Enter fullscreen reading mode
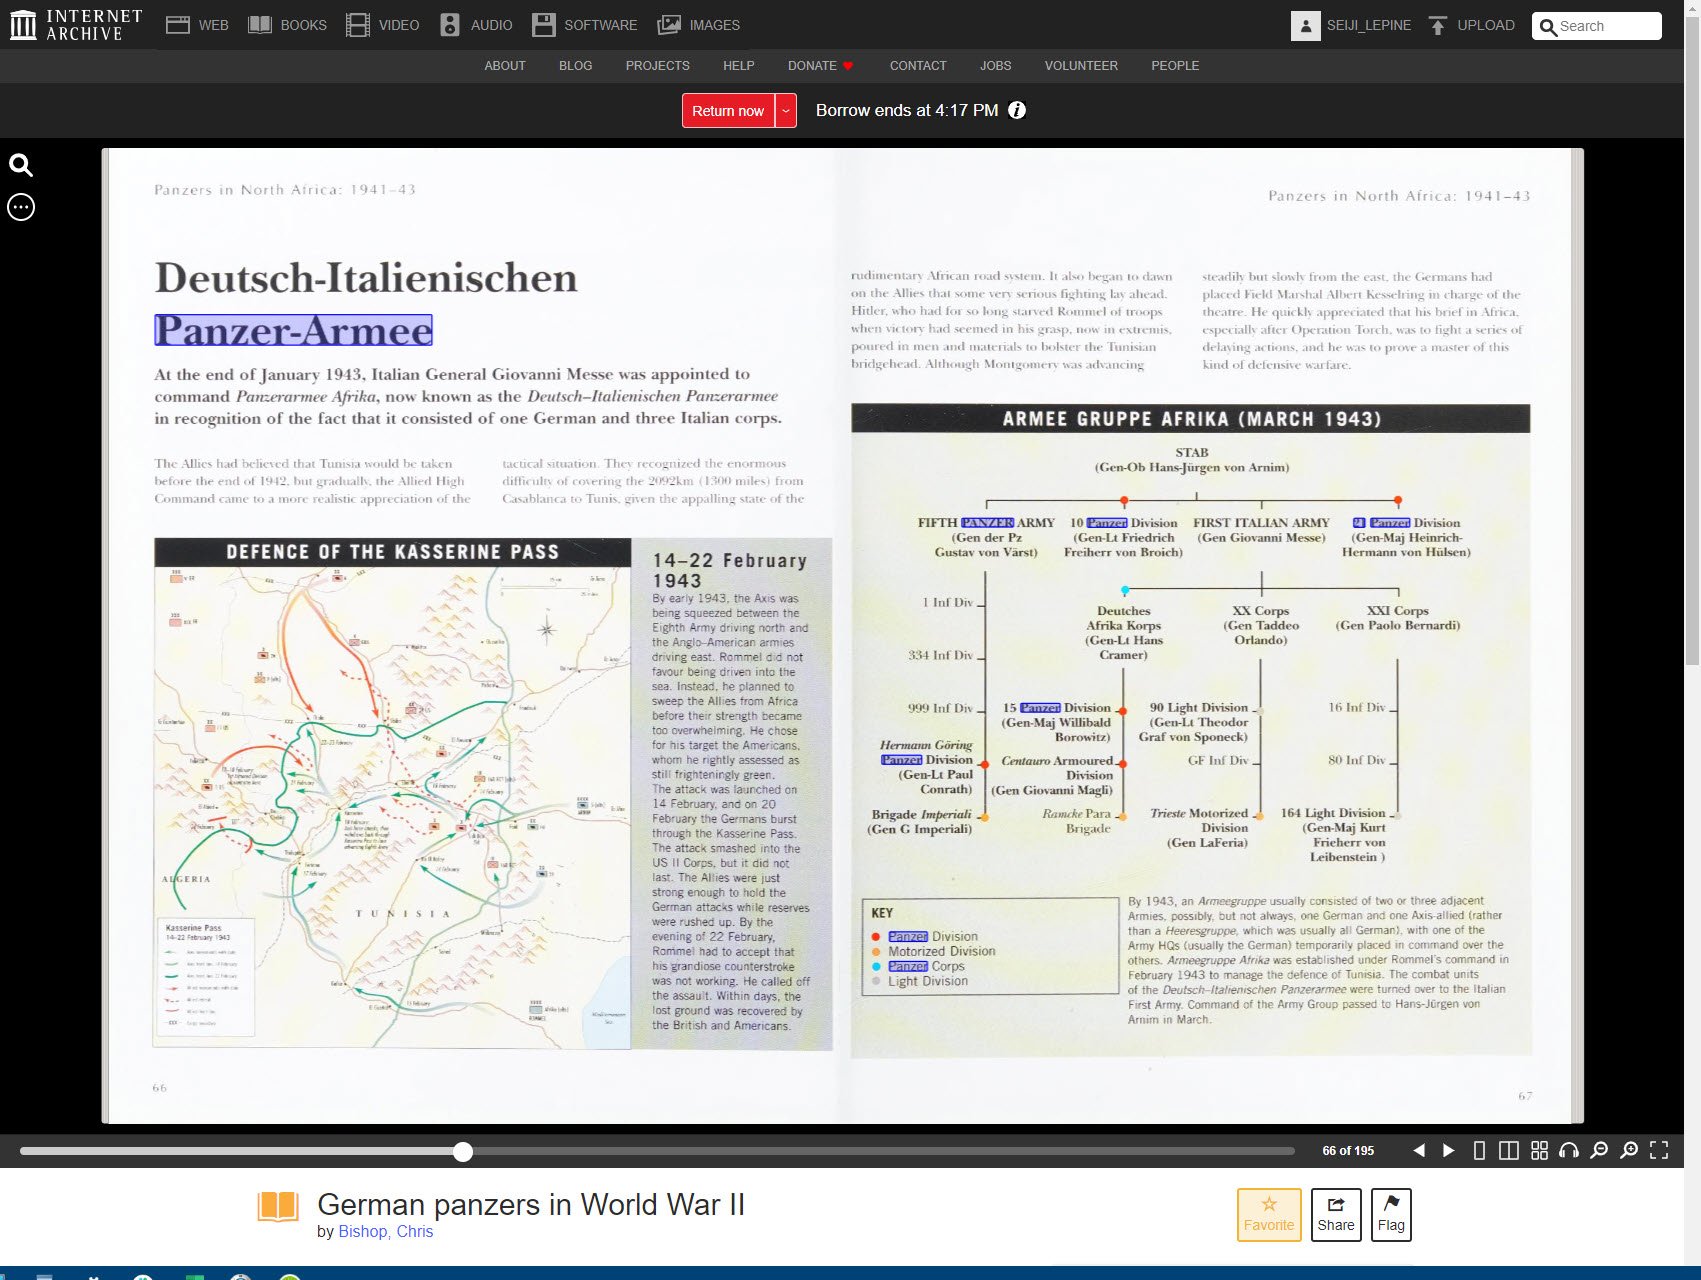The width and height of the screenshot is (1701, 1280). click(x=1659, y=1151)
